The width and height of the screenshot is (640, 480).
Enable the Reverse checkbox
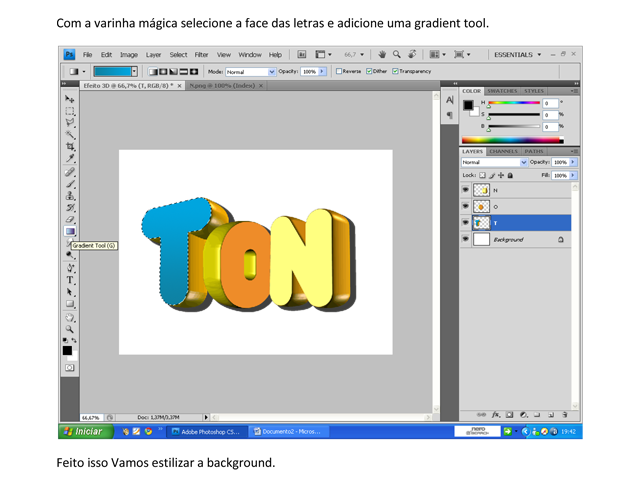340,72
